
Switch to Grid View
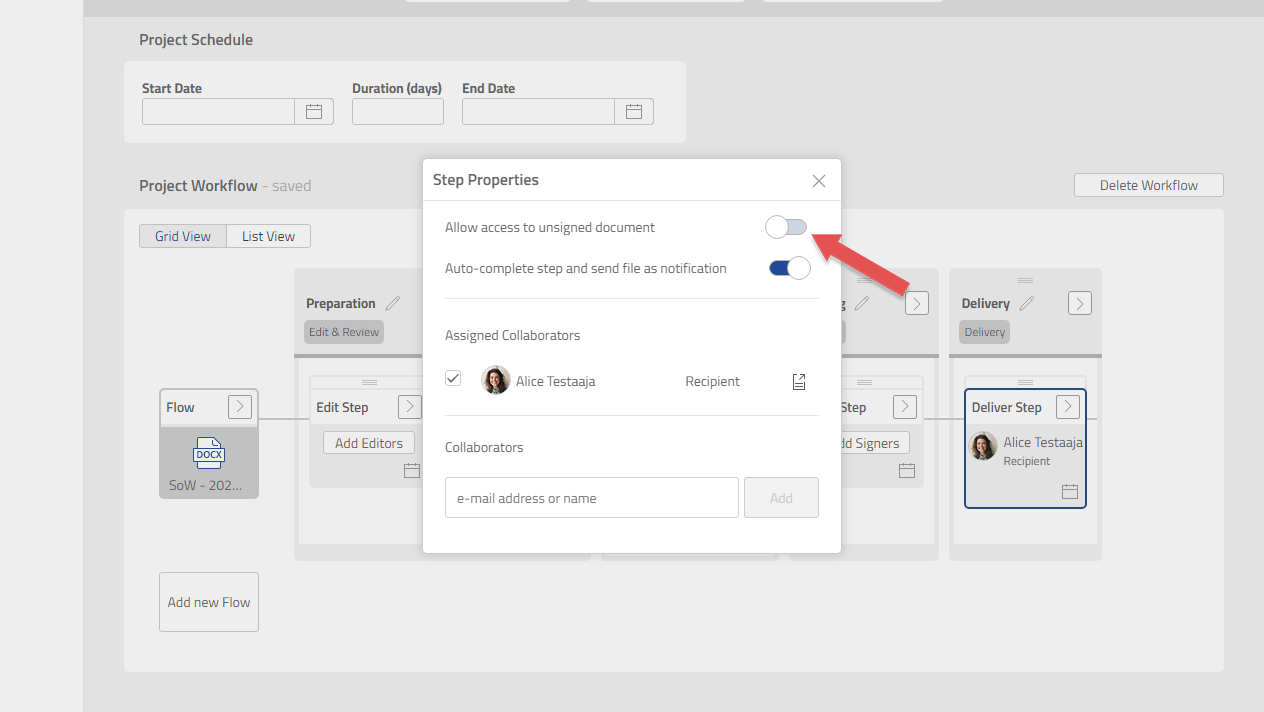click(x=183, y=236)
